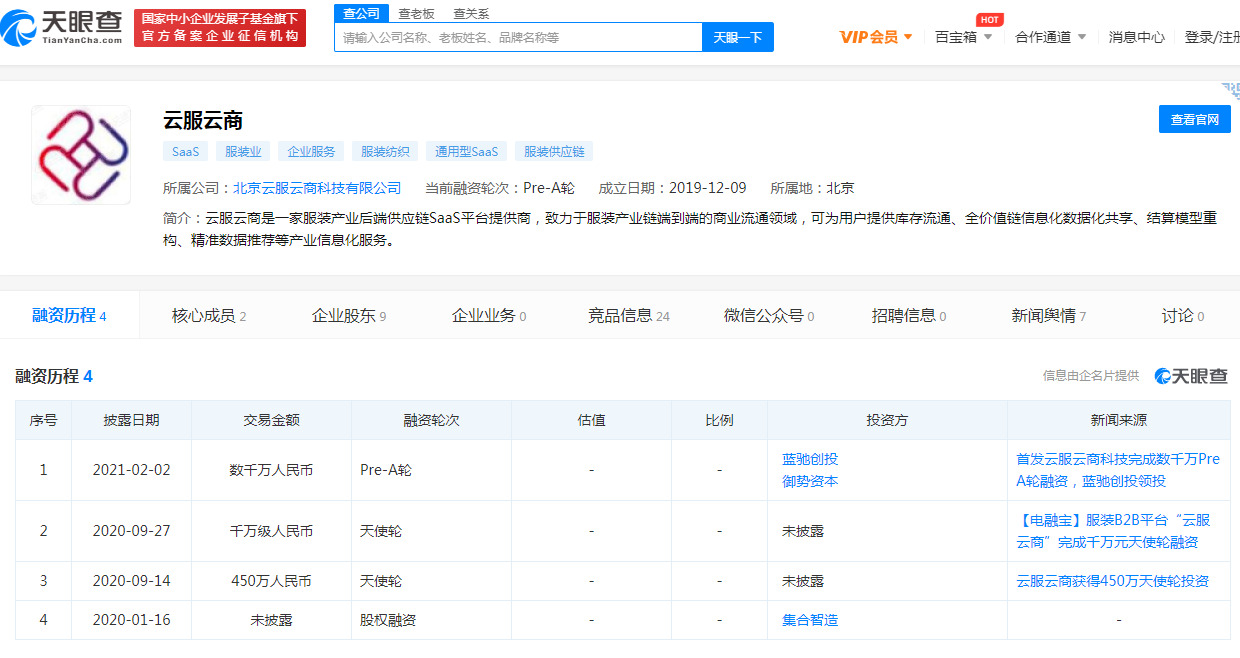Click the 估值 column header
The width and height of the screenshot is (1240, 658).
coord(591,420)
